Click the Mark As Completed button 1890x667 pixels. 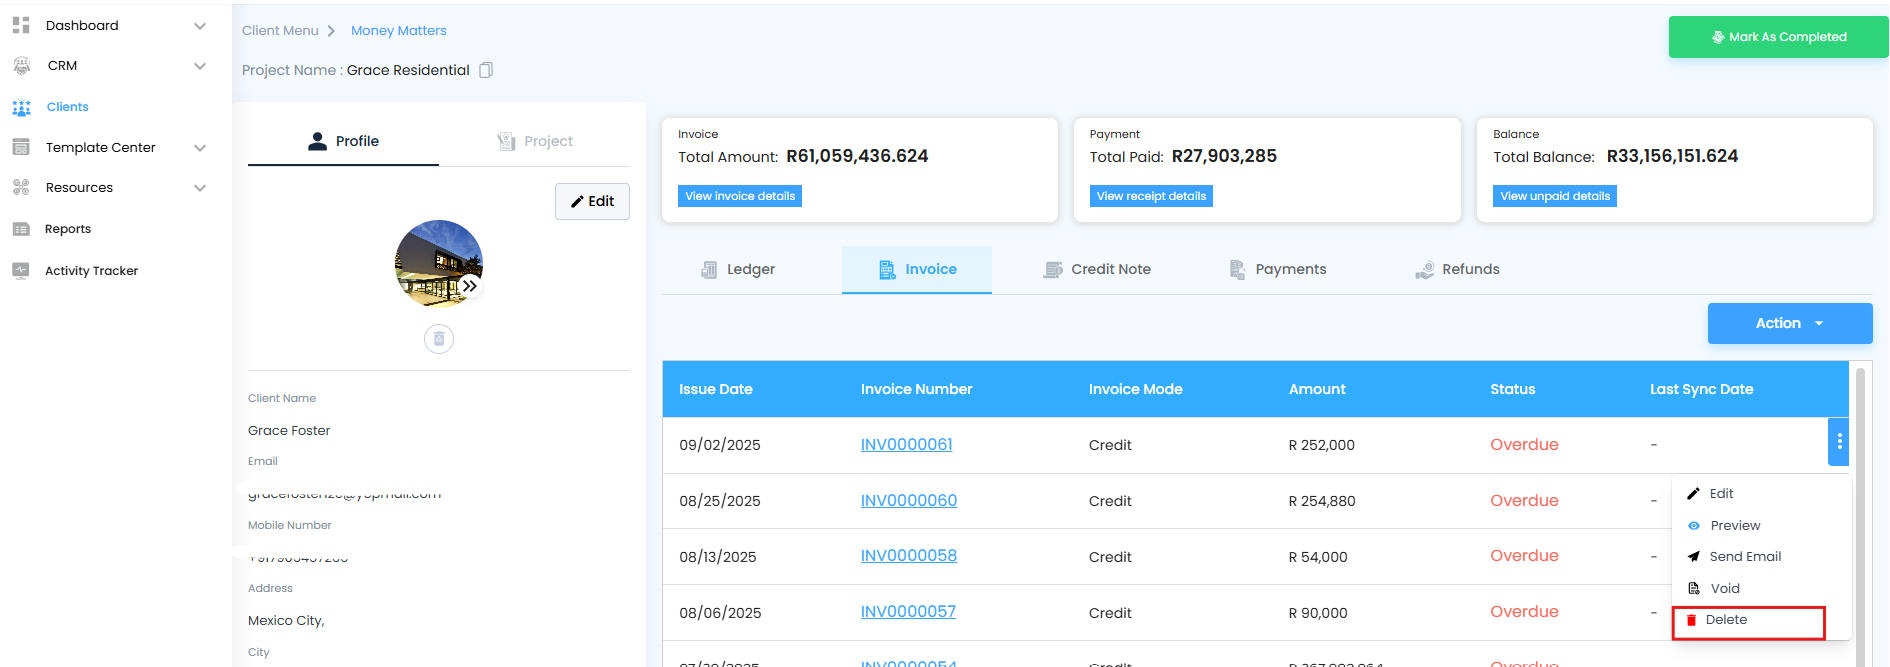tap(1778, 37)
